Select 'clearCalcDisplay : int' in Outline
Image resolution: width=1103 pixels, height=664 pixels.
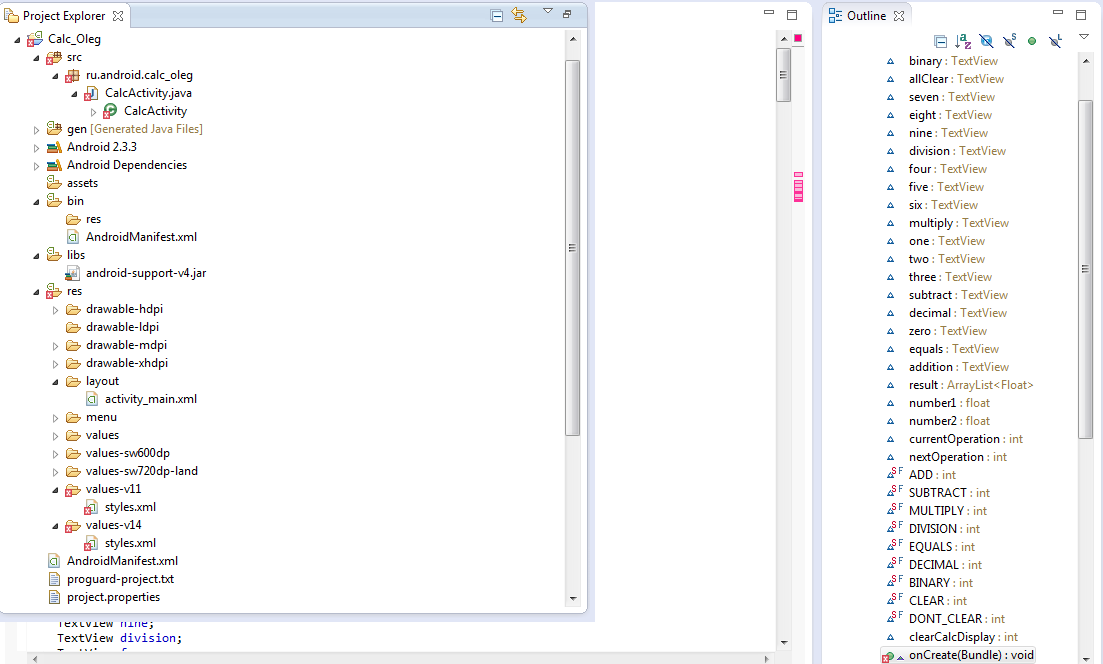coord(963,637)
